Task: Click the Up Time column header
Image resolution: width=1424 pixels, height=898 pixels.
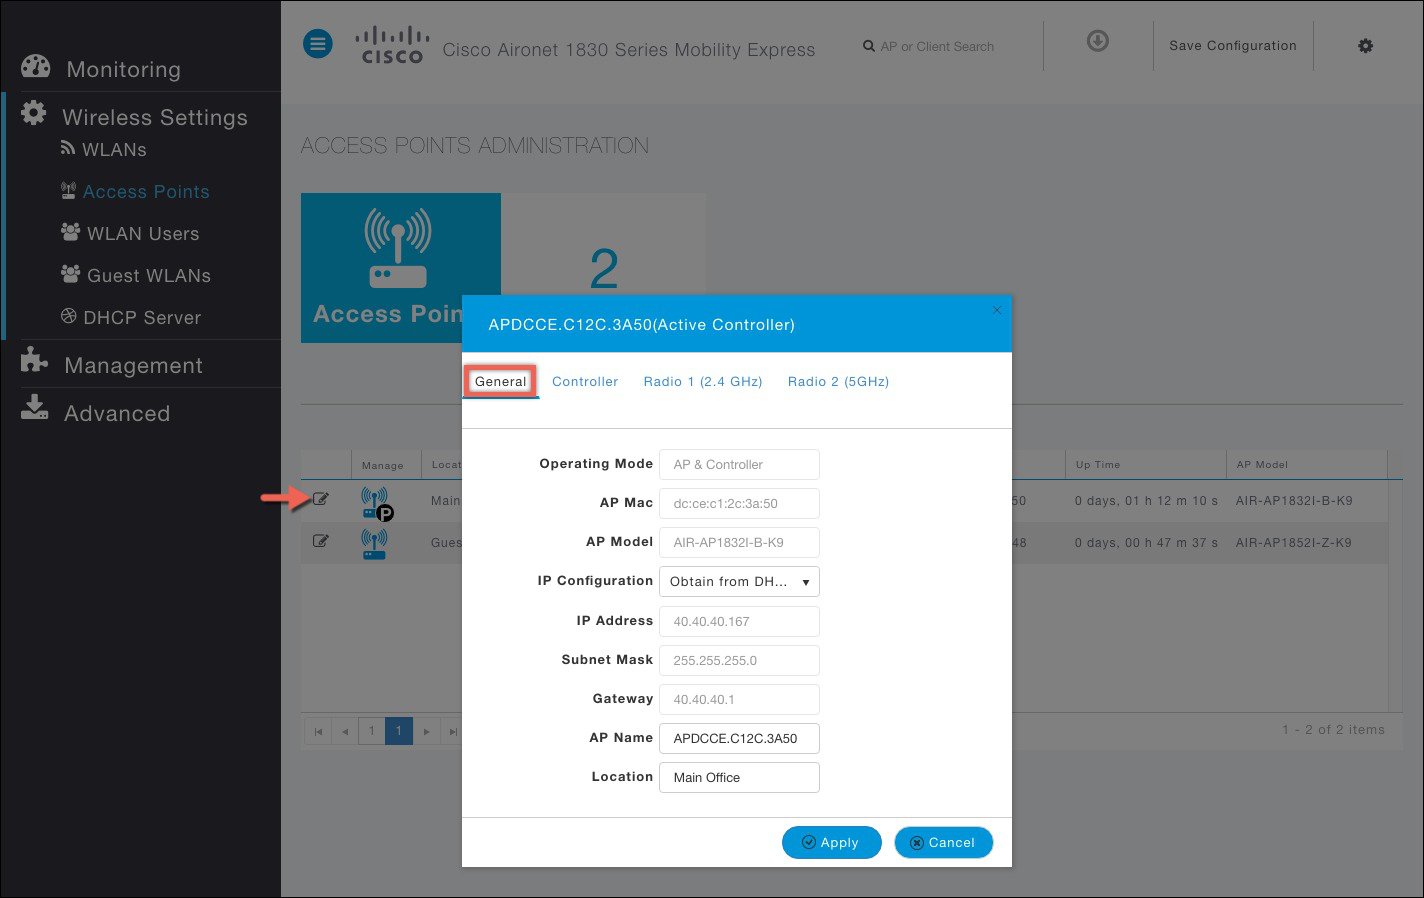Action: click(1097, 465)
